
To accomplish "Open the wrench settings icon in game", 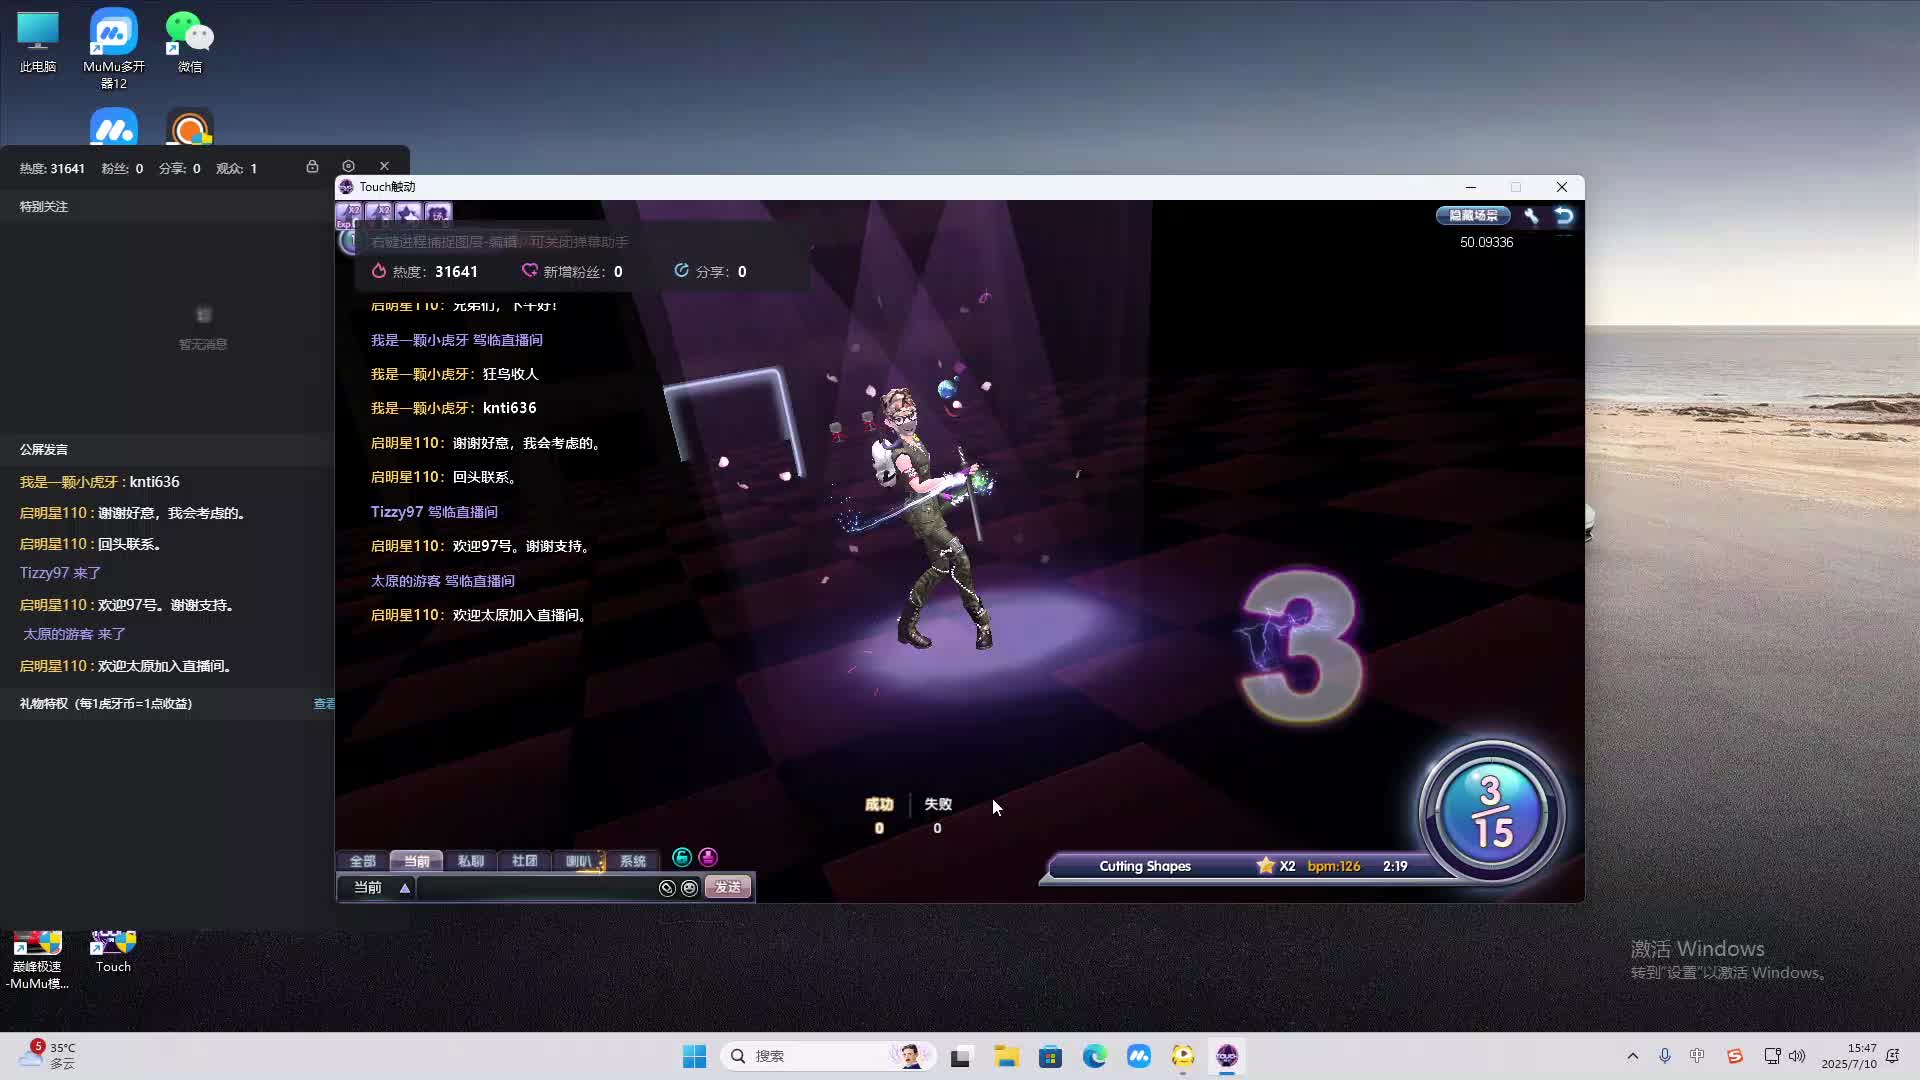I will (x=1531, y=215).
